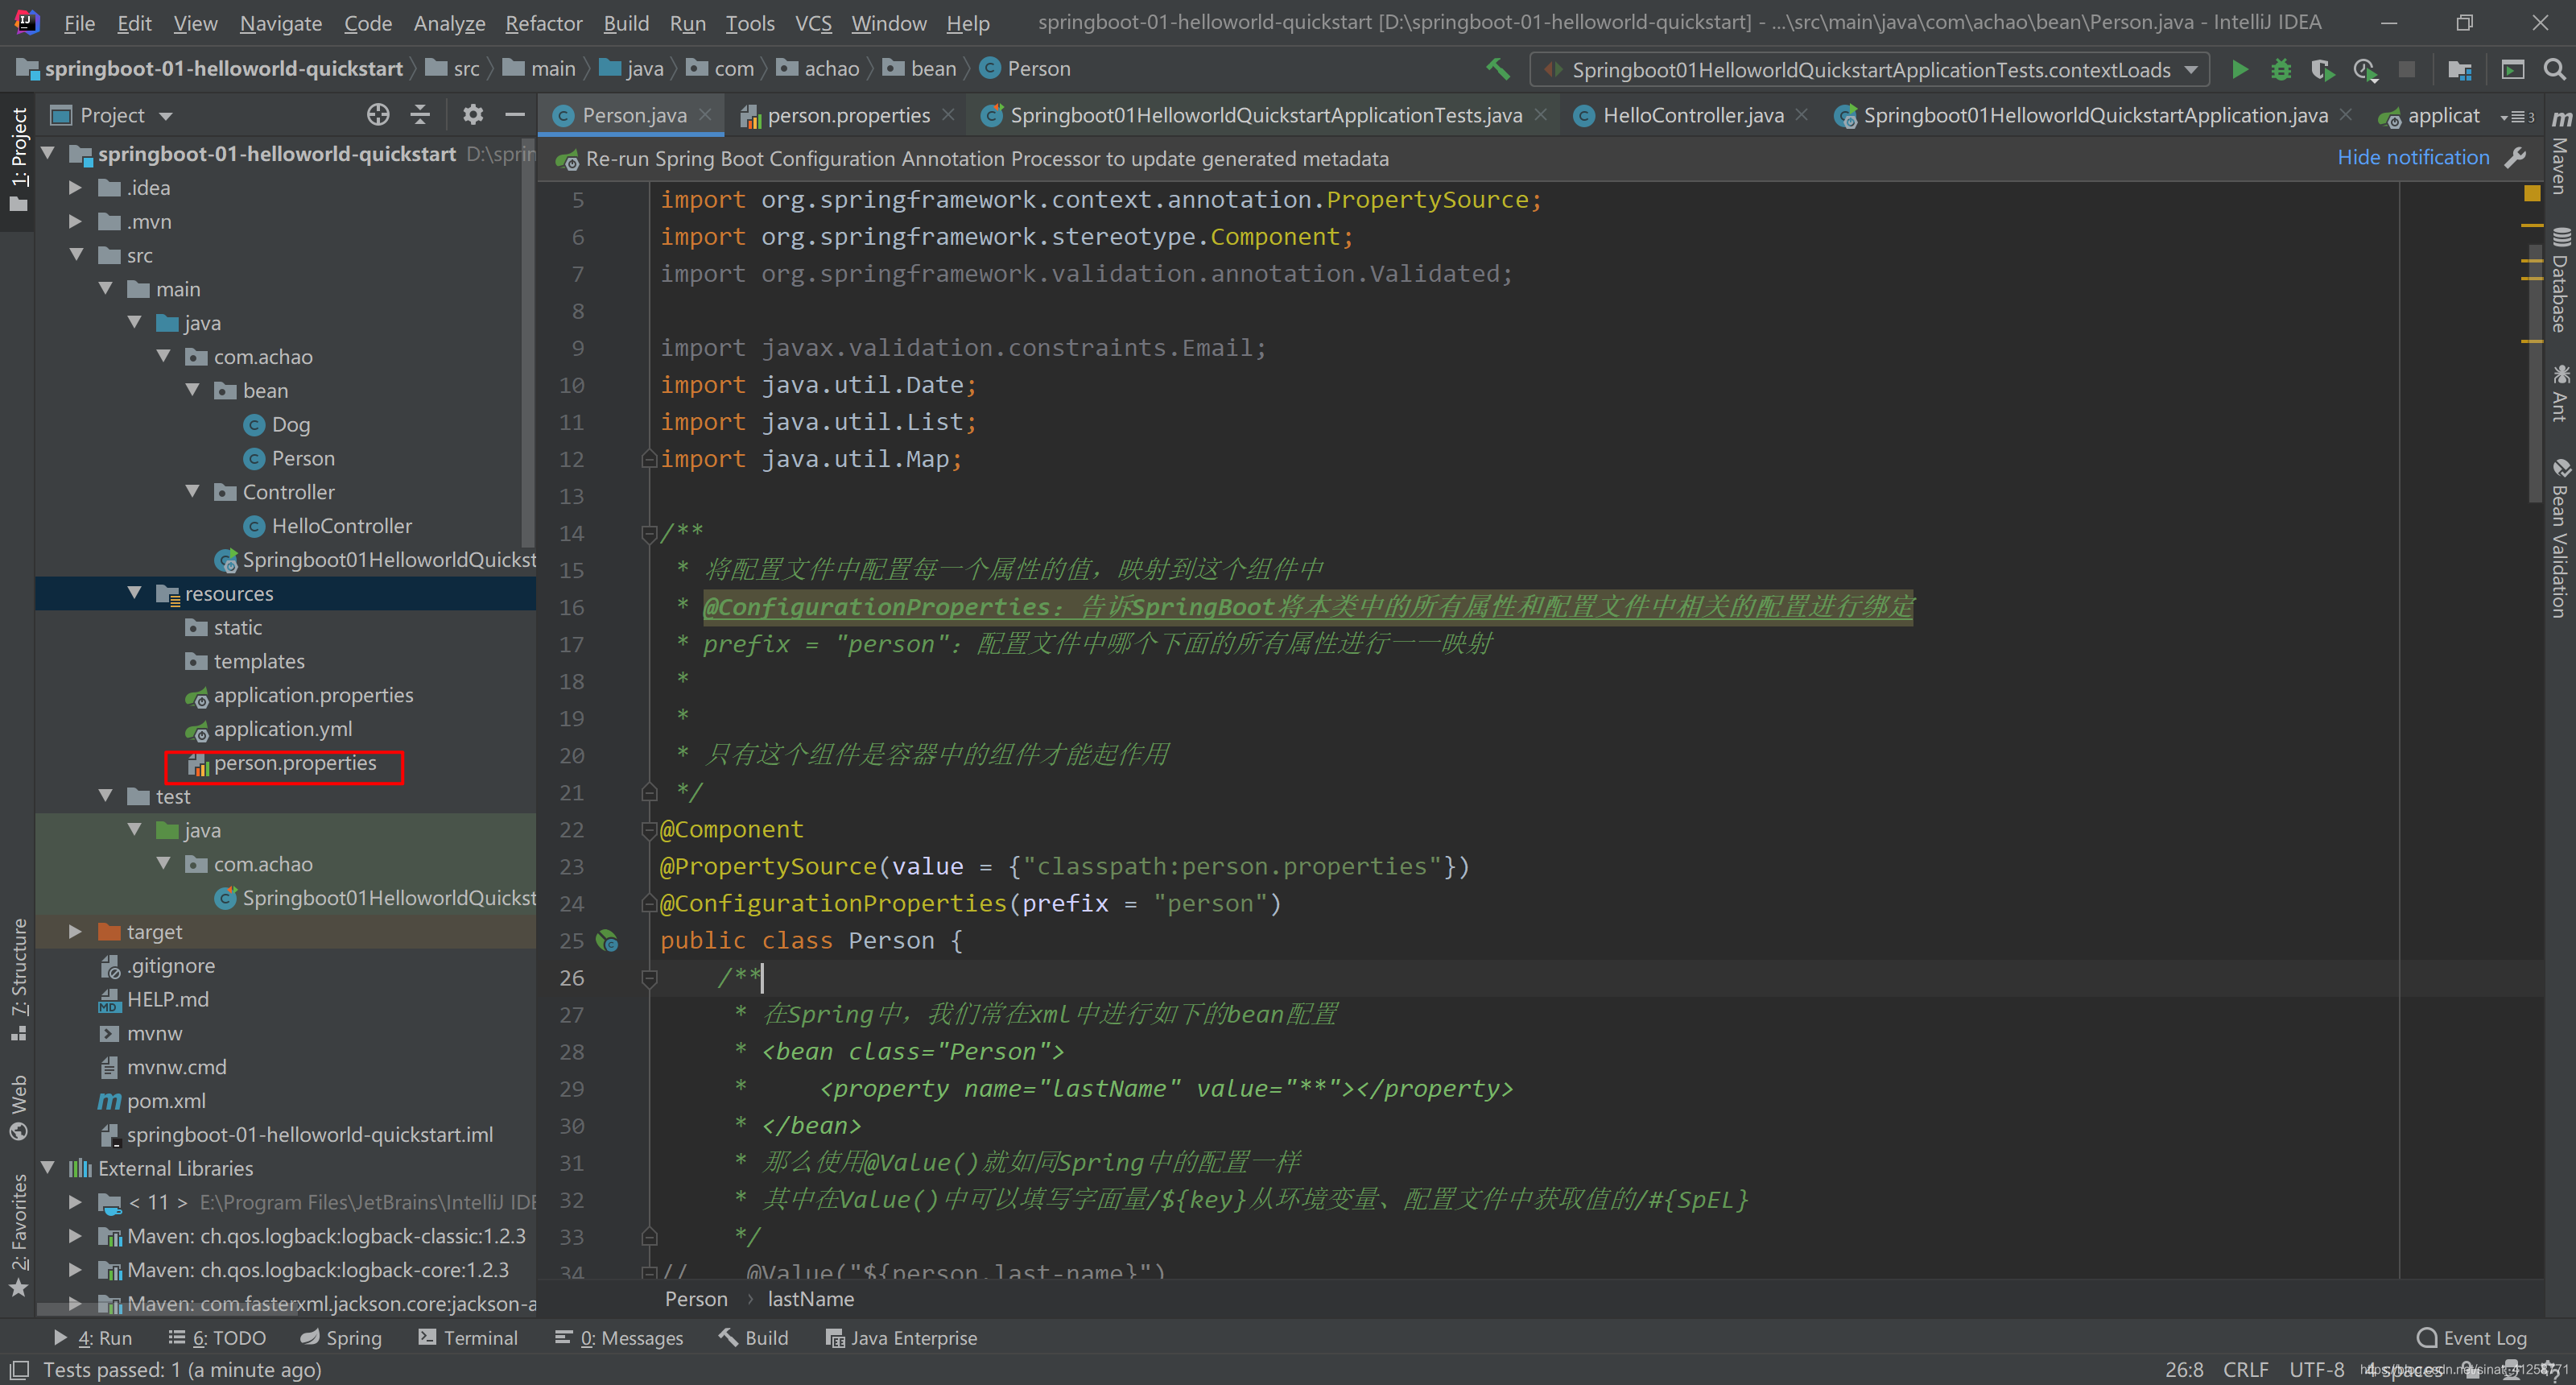Click Re-run Spring Boot Configuration Annotation Processor

click(x=986, y=159)
